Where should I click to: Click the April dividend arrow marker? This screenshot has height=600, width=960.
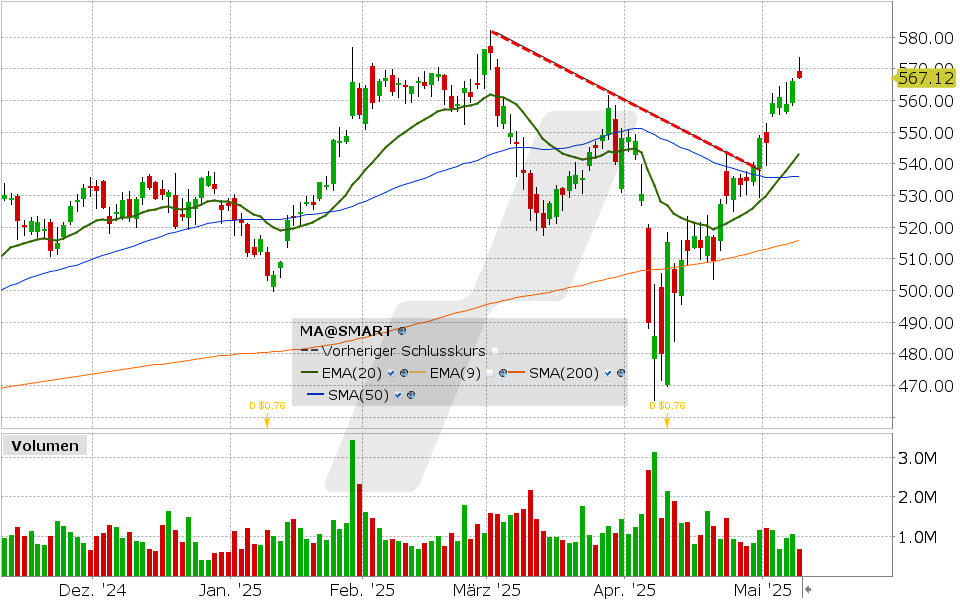667,421
